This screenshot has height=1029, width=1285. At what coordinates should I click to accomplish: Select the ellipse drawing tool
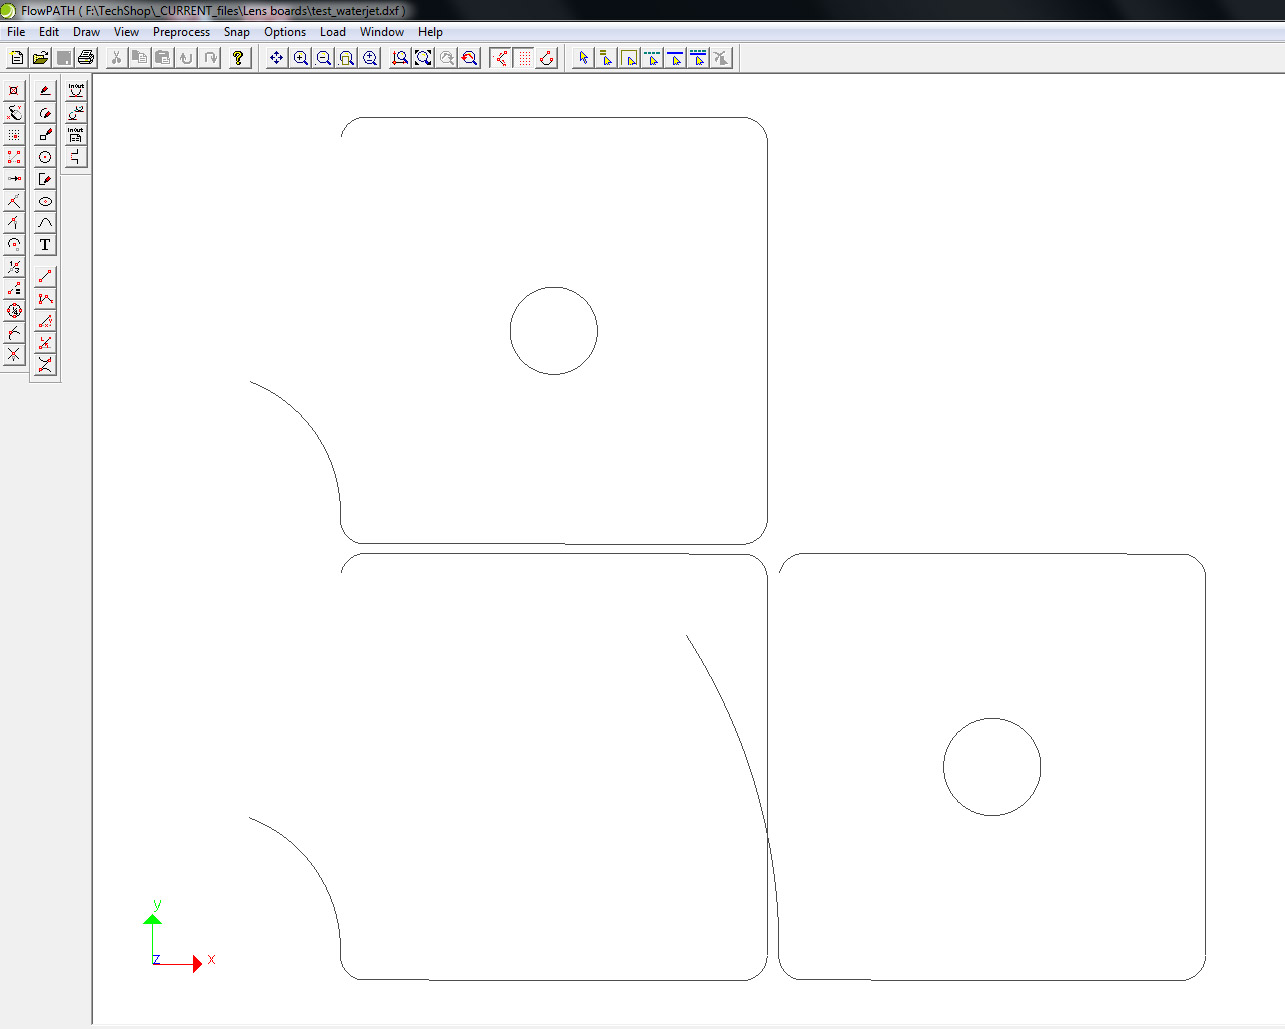pyautogui.click(x=45, y=201)
